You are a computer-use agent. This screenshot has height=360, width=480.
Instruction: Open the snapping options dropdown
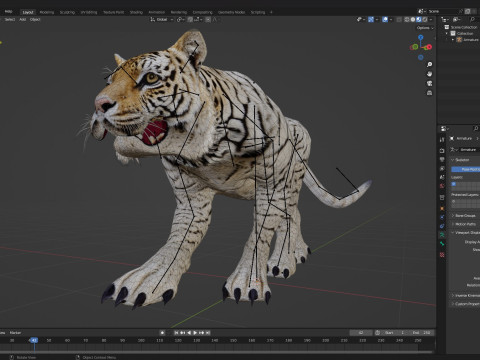(x=197, y=20)
